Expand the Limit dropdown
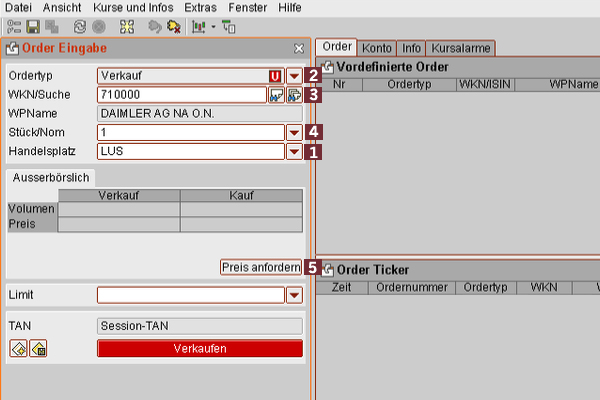Screen dimensions: 600x400 (x=294, y=295)
